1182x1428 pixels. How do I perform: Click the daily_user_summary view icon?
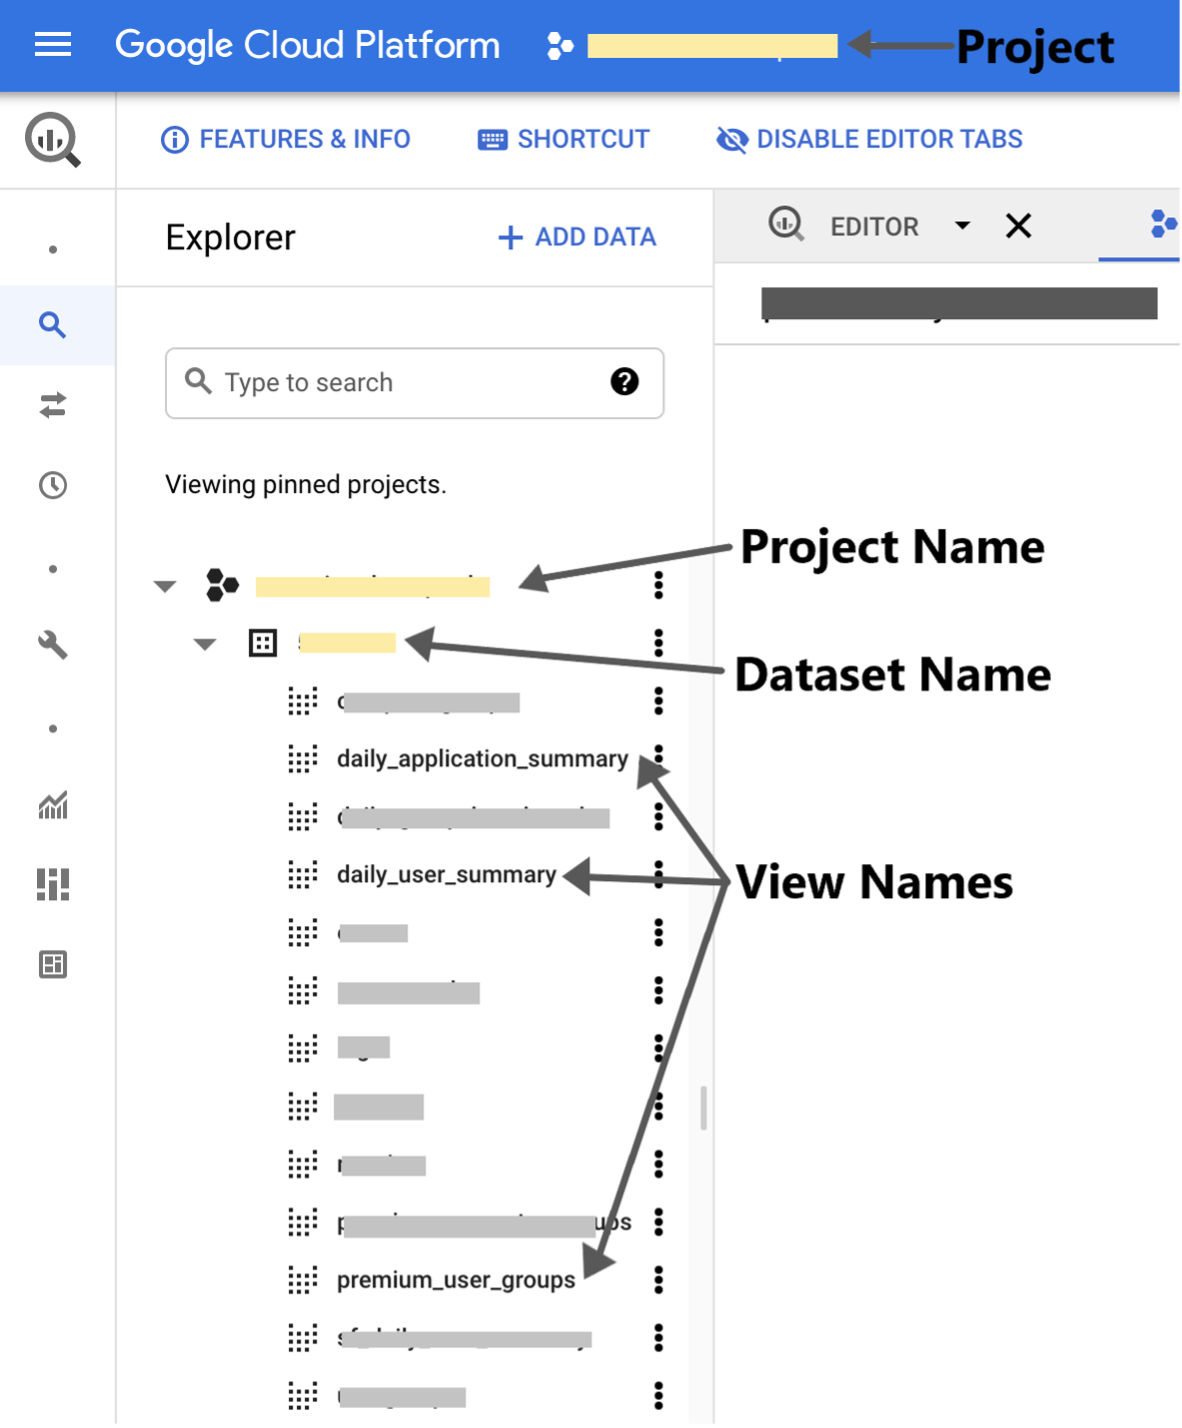pyautogui.click(x=303, y=875)
